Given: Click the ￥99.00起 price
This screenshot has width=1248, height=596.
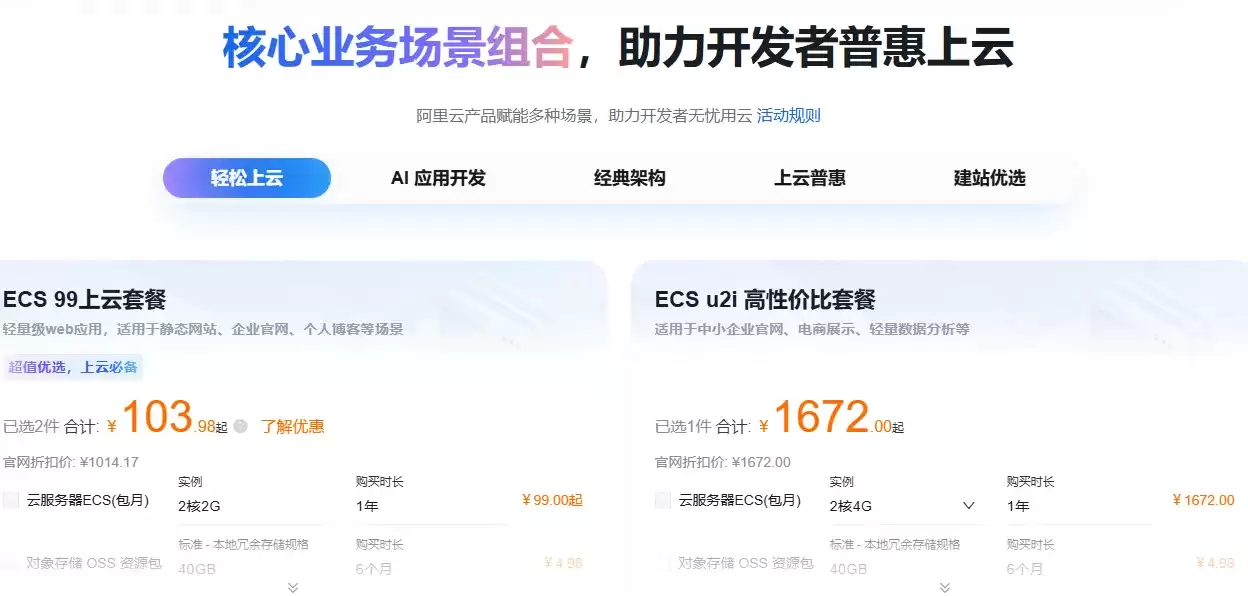Looking at the screenshot, I should pyautogui.click(x=552, y=500).
